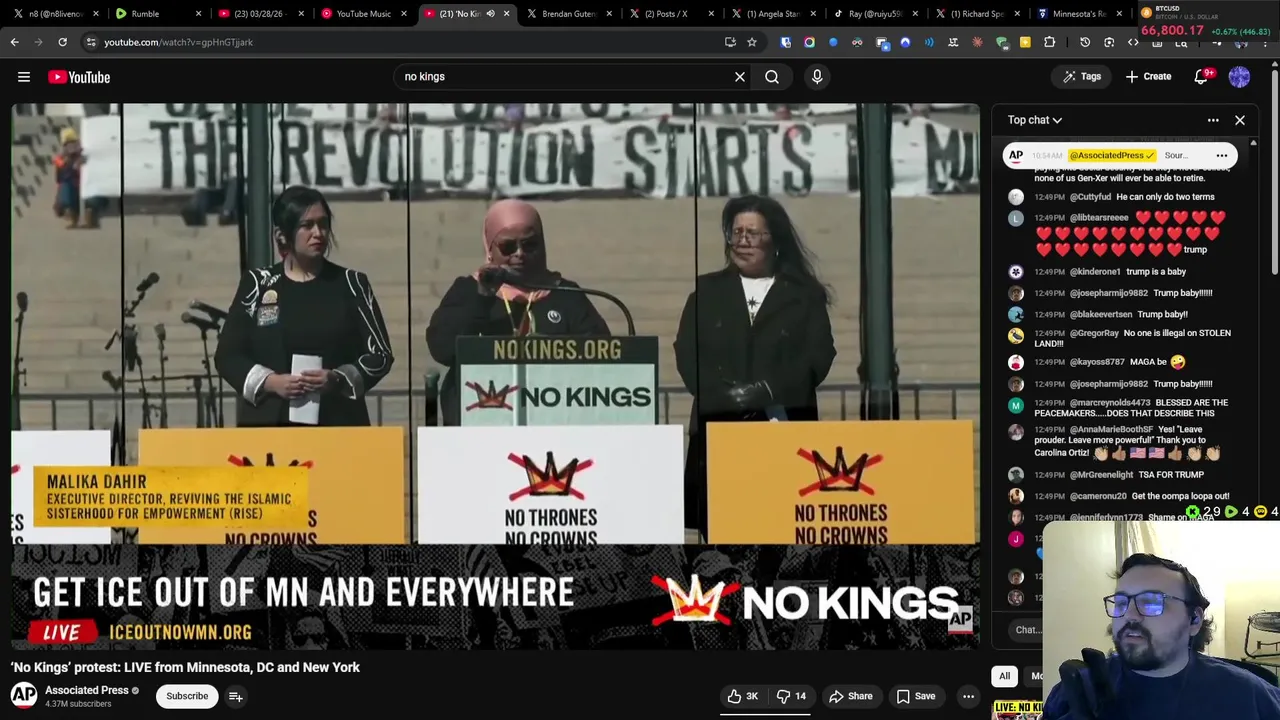The height and width of the screenshot is (720, 1280).
Task: Switch to the '(2) Posts / X' tab
Action: tap(670, 14)
